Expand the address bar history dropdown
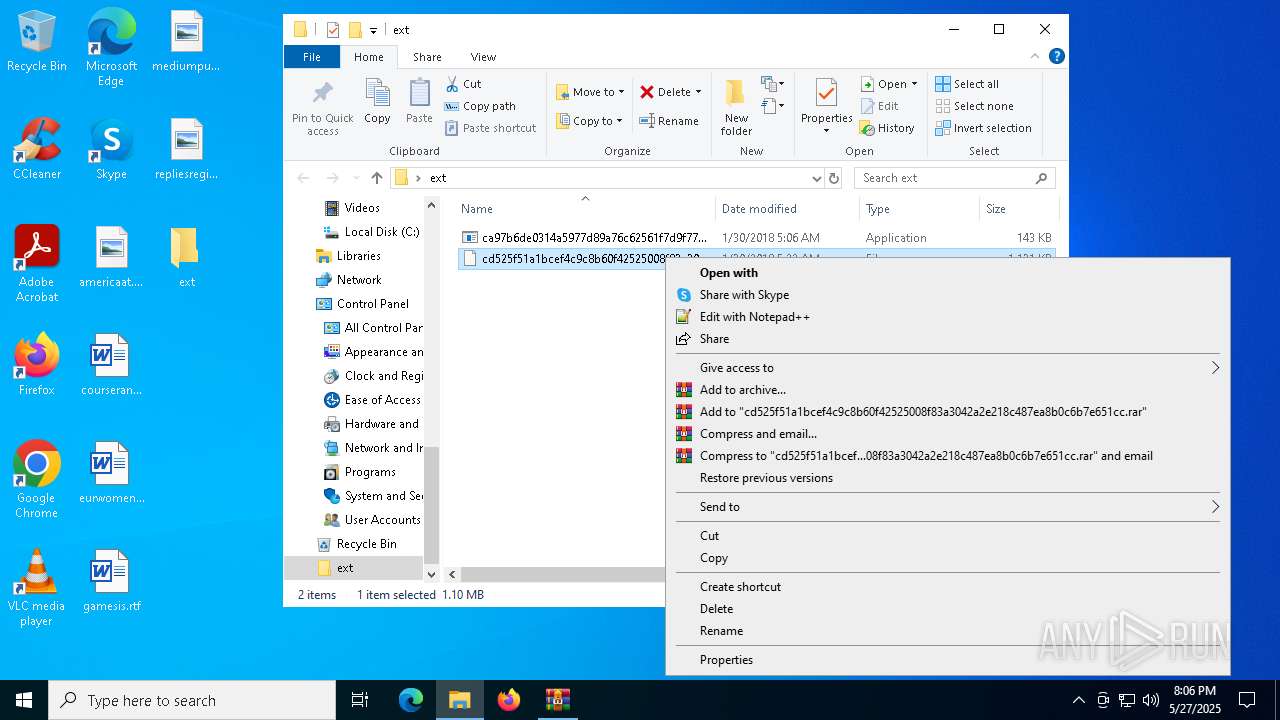1280x720 pixels. 816,178
